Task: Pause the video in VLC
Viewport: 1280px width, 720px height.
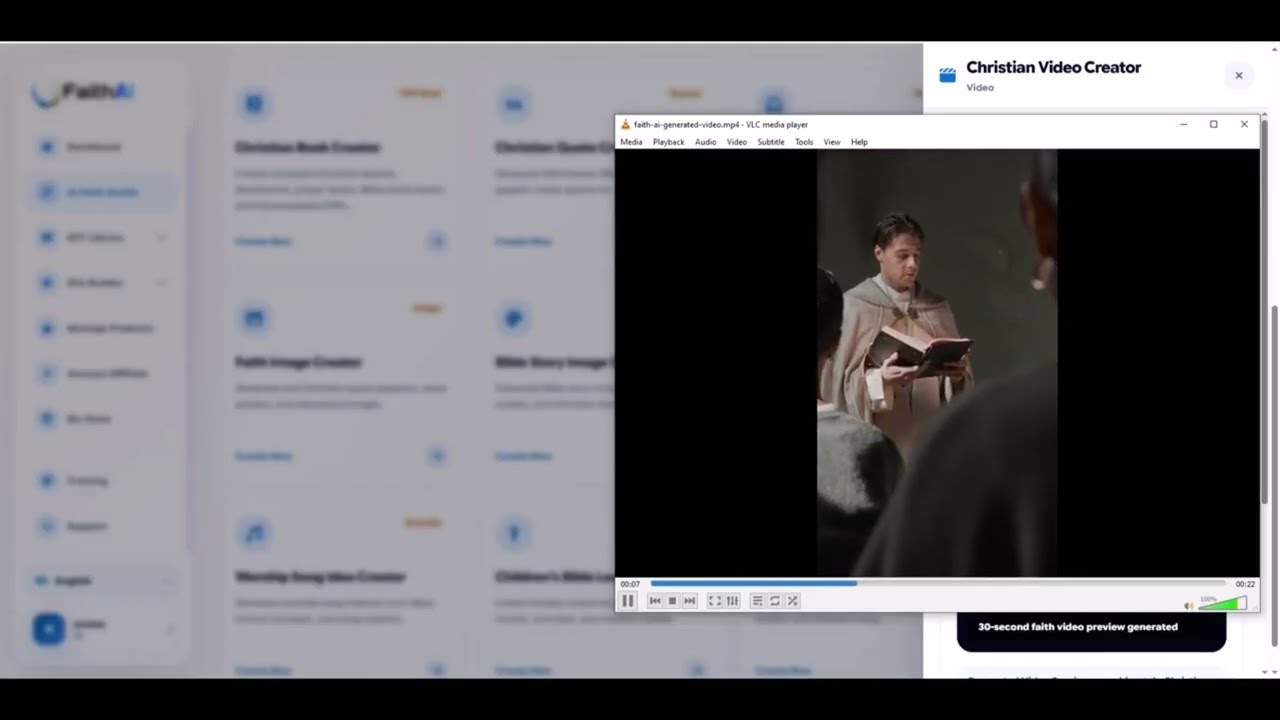Action: [x=628, y=601]
